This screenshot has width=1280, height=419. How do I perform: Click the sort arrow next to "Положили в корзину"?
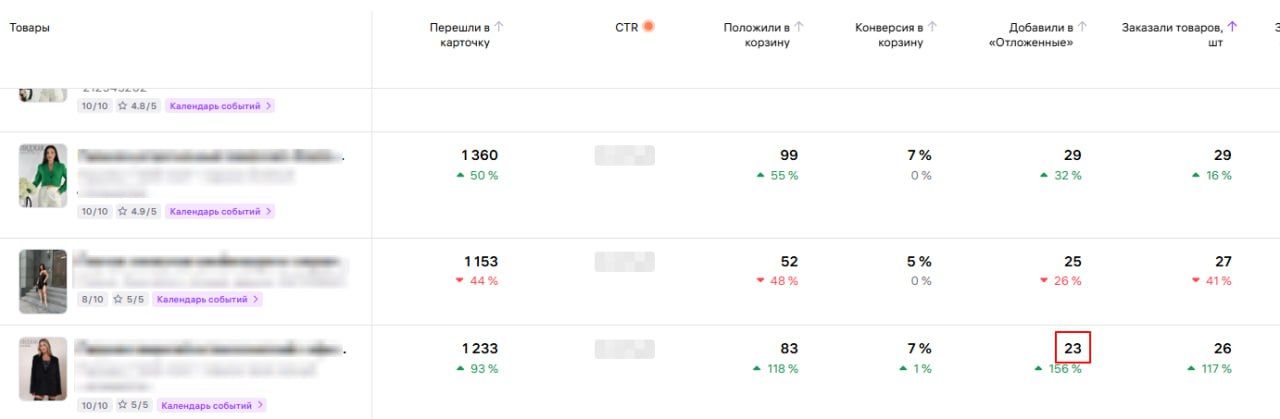pyautogui.click(x=799, y=27)
